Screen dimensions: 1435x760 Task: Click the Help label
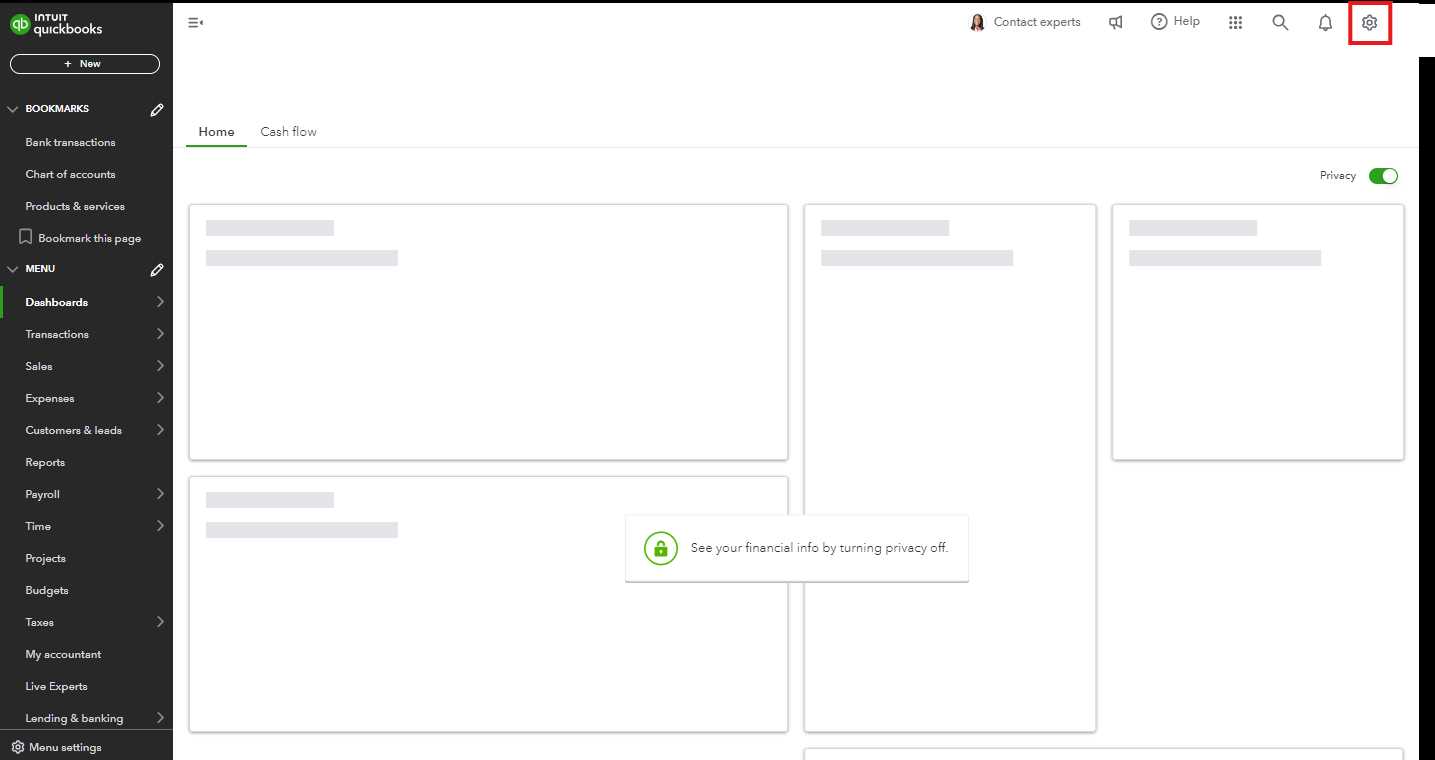coord(1186,21)
